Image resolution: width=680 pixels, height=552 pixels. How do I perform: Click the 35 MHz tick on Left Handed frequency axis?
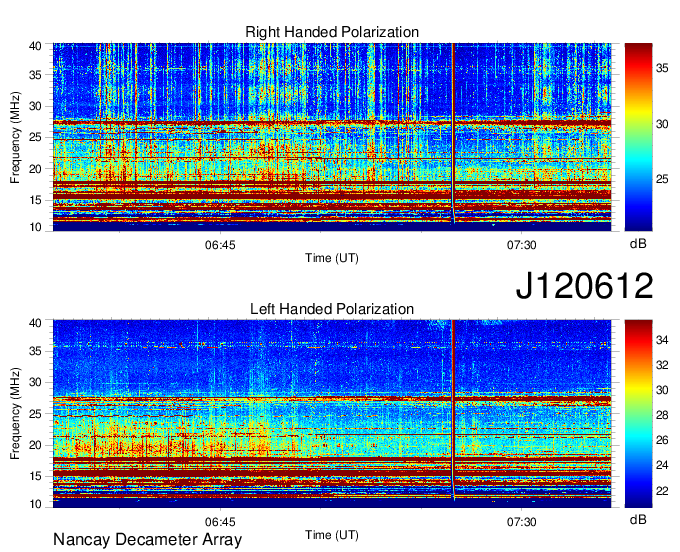36,351
